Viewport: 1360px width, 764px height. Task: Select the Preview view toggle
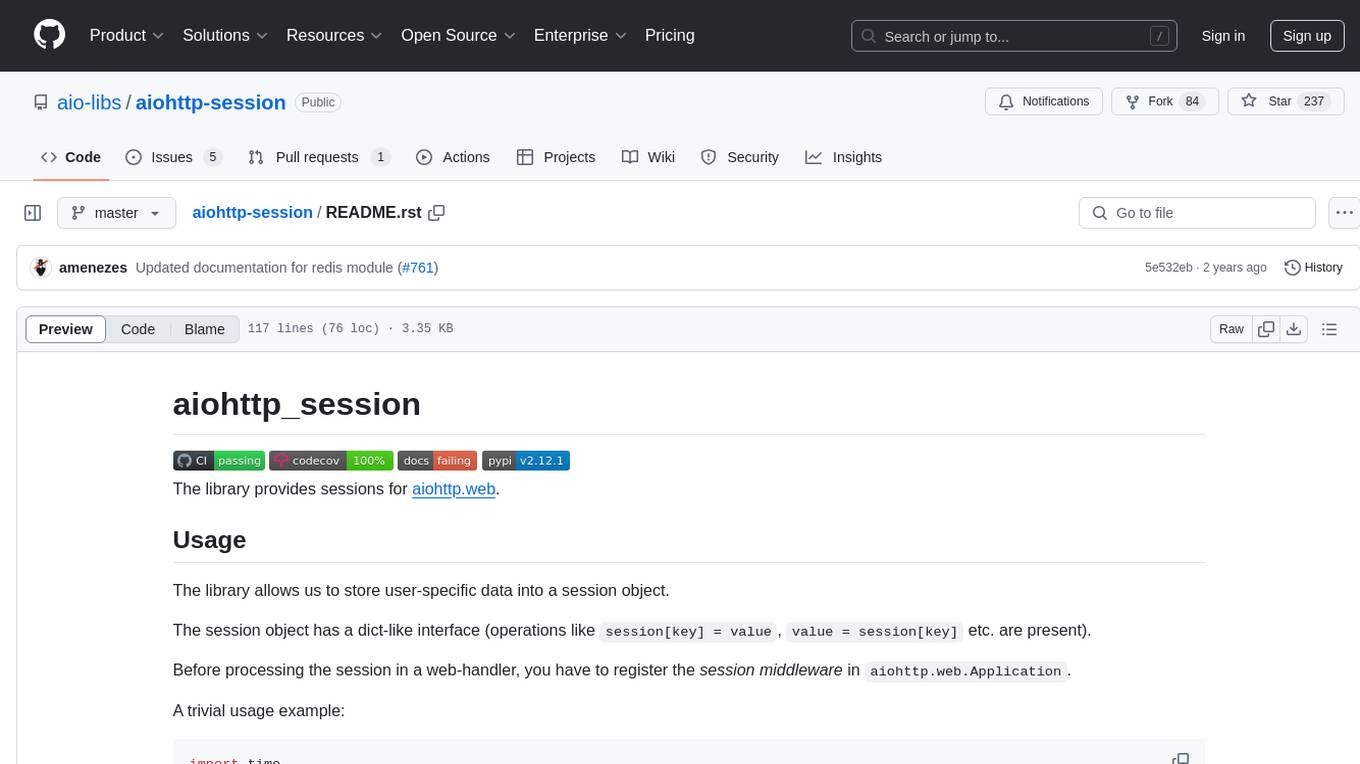tap(66, 329)
